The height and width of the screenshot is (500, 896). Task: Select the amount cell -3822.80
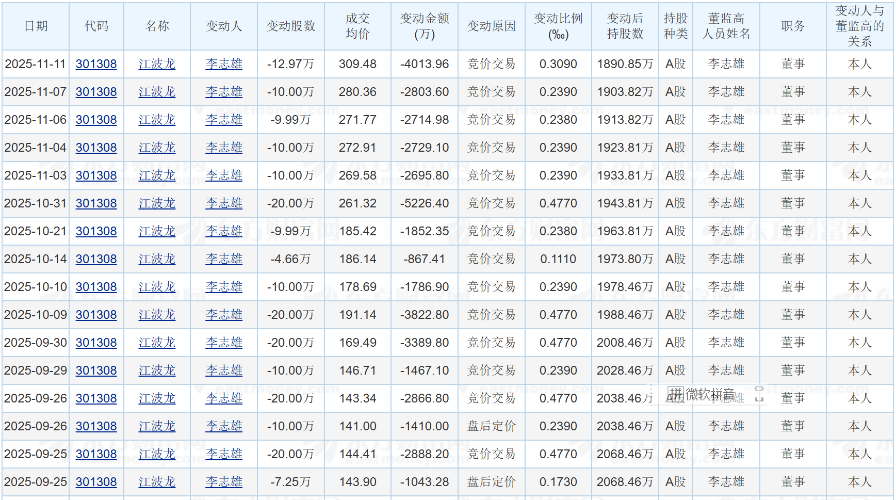click(x=425, y=315)
